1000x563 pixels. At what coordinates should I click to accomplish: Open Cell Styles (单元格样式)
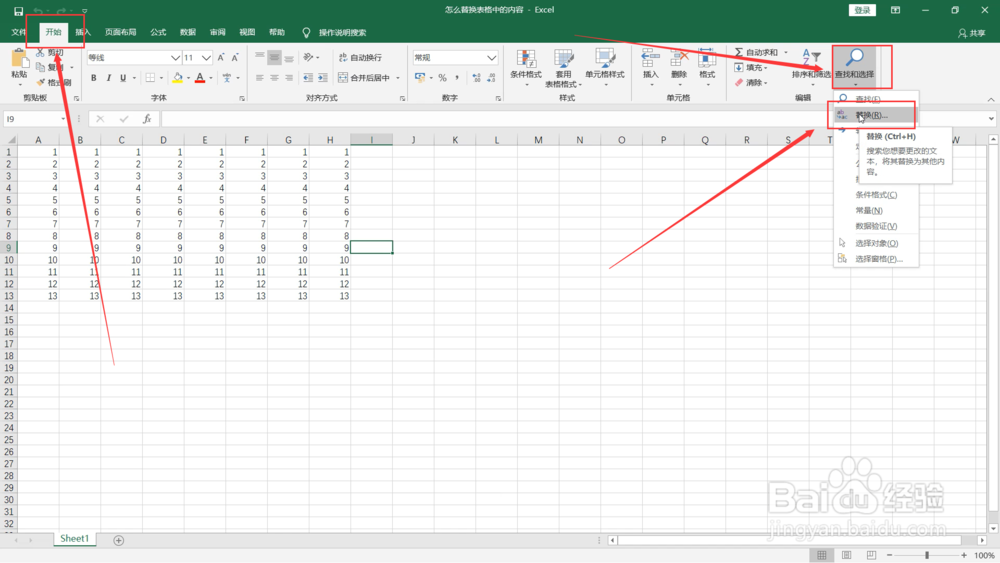[605, 67]
